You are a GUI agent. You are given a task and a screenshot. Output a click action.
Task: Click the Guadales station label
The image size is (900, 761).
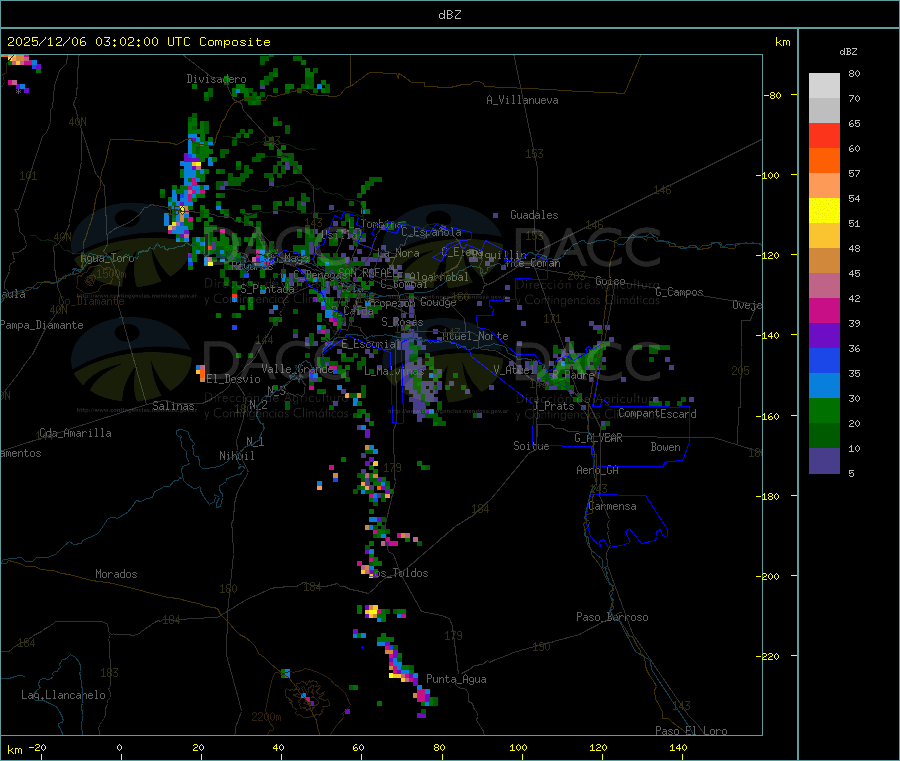coord(534,215)
